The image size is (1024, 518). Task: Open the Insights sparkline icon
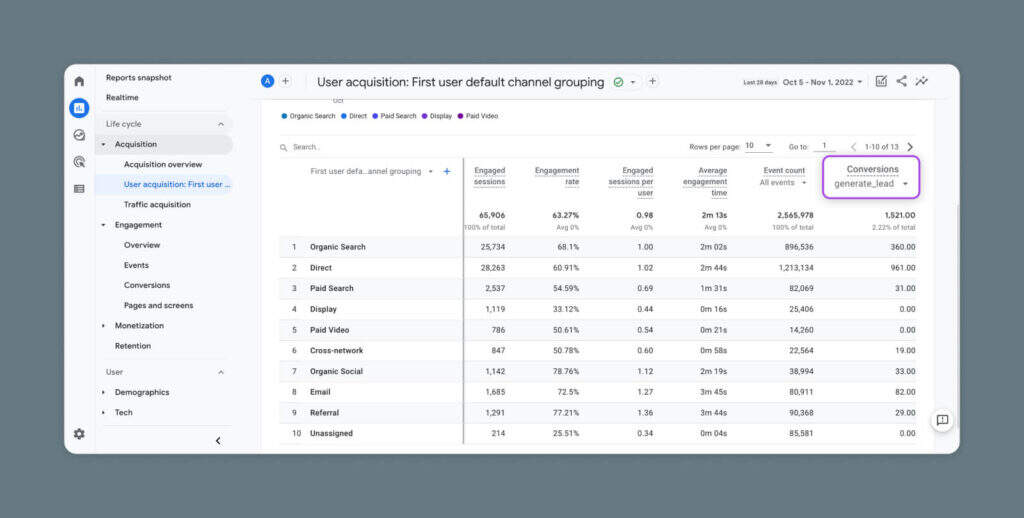pyautogui.click(x=921, y=82)
